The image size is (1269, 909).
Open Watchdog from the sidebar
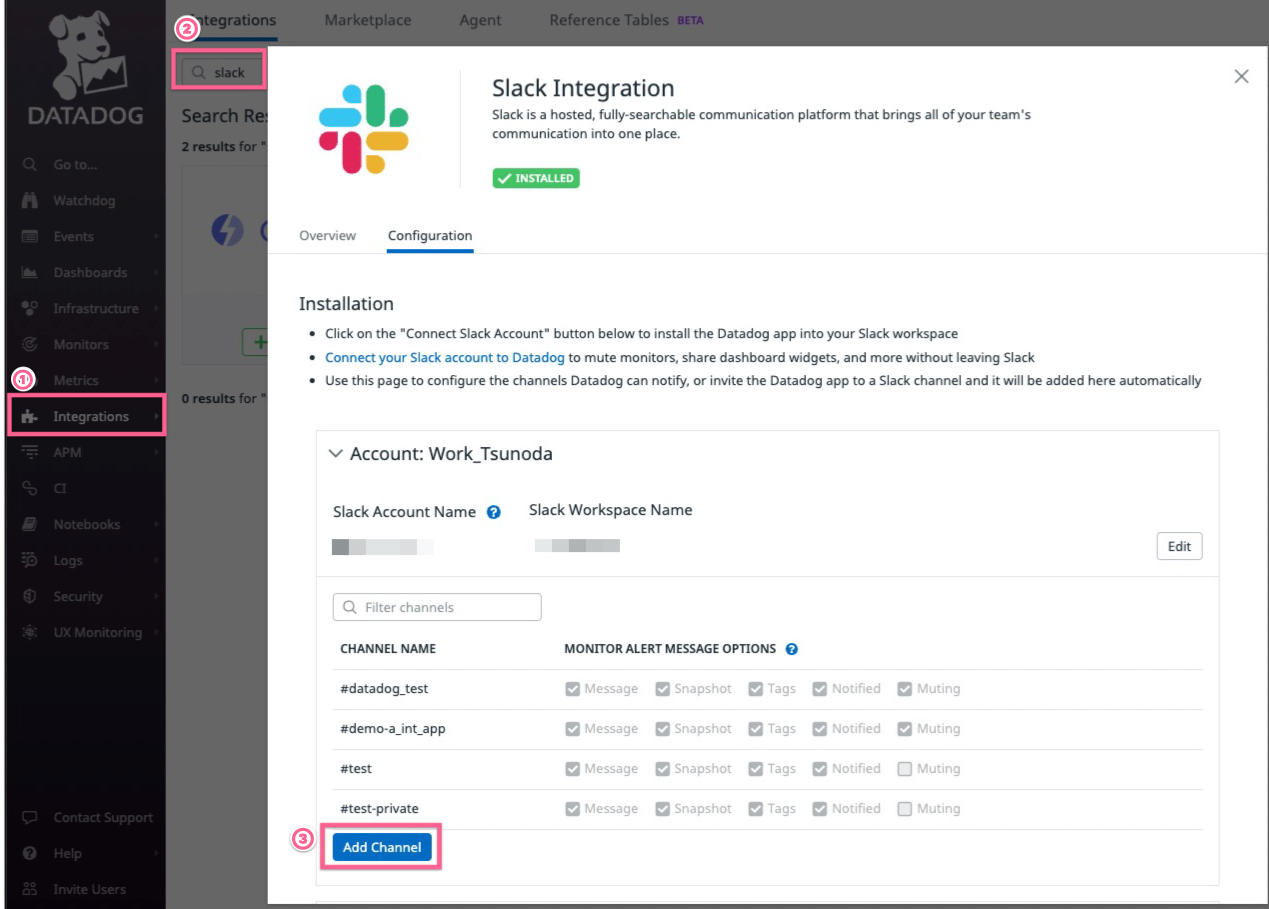[75, 200]
